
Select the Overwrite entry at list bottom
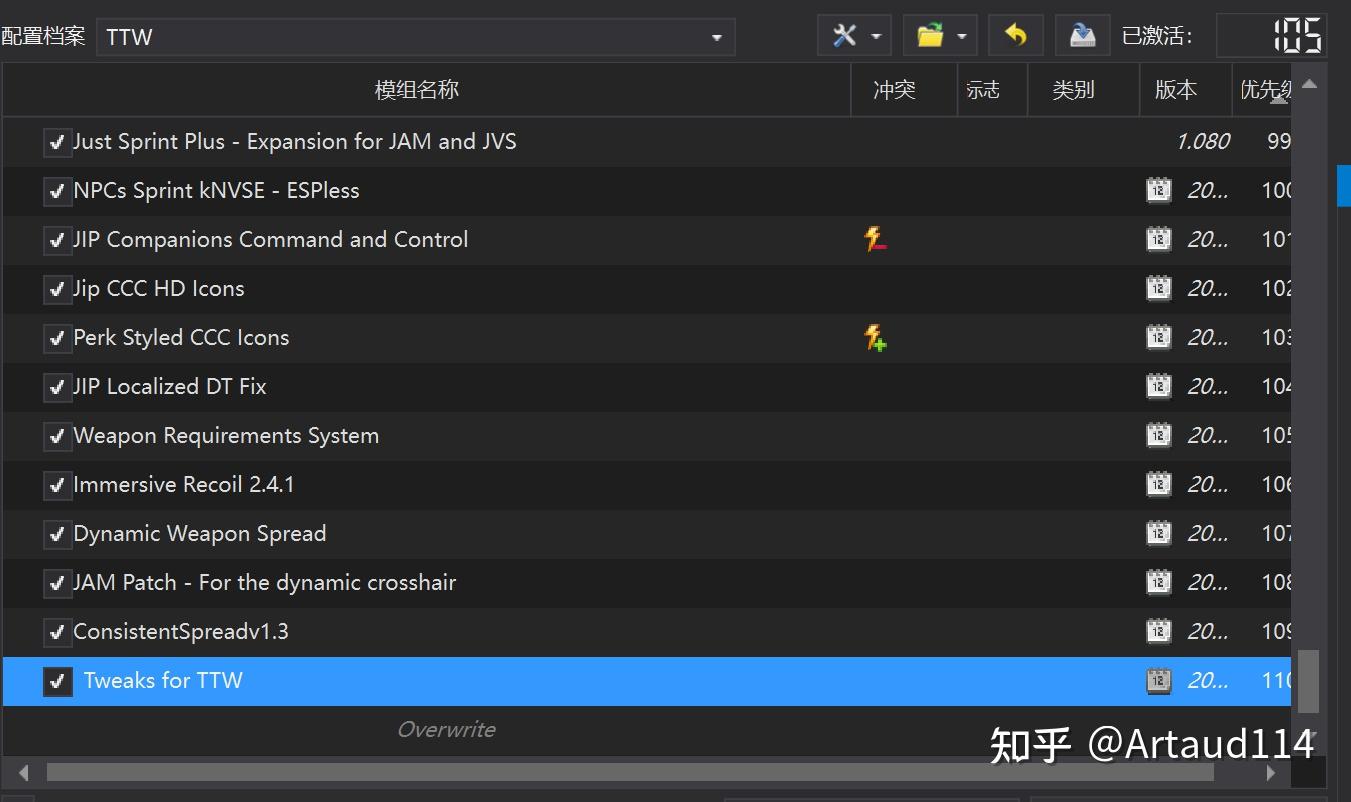pyautogui.click(x=447, y=729)
